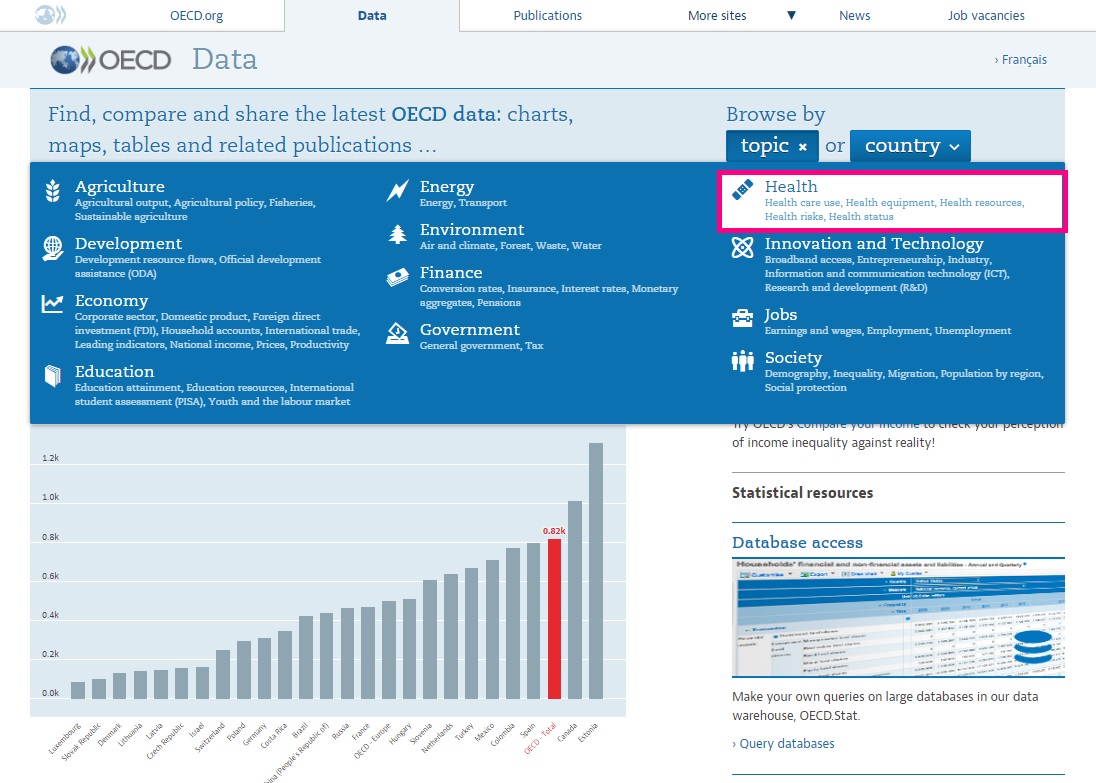Open the More sites menu
Viewport: 1096px width, 783px height.
716,15
